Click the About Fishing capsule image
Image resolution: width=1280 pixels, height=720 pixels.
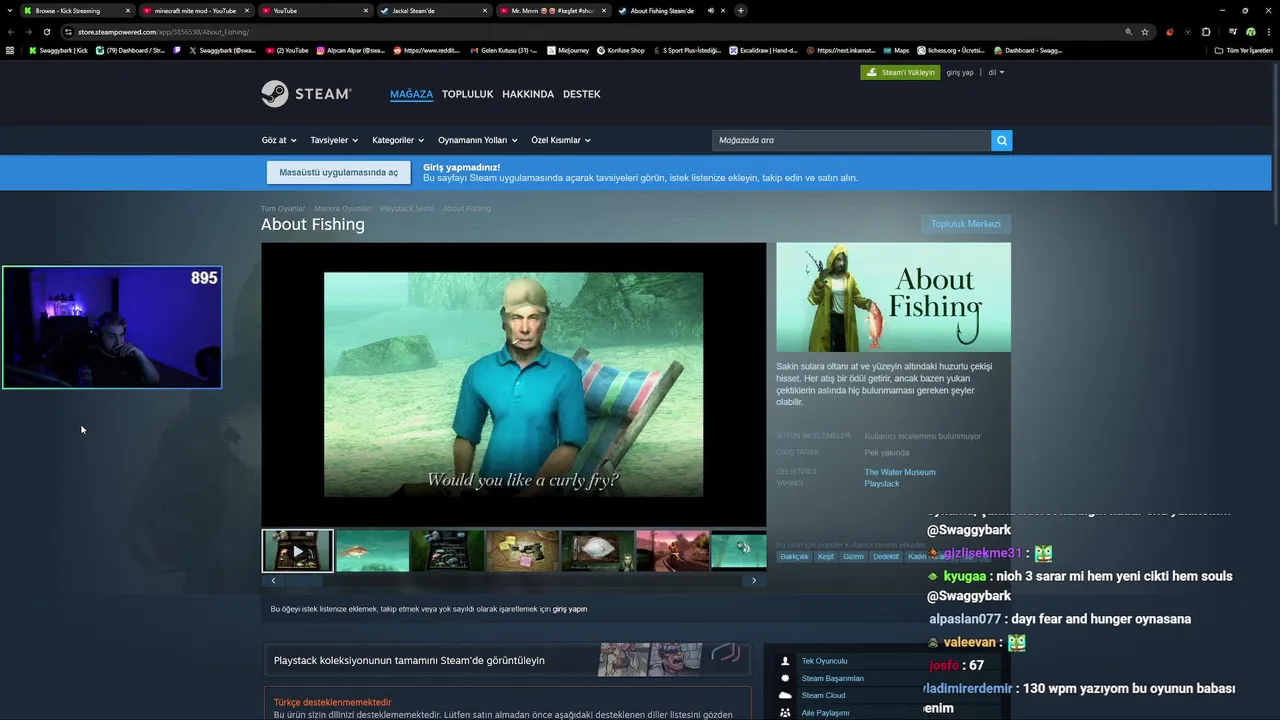click(x=893, y=297)
